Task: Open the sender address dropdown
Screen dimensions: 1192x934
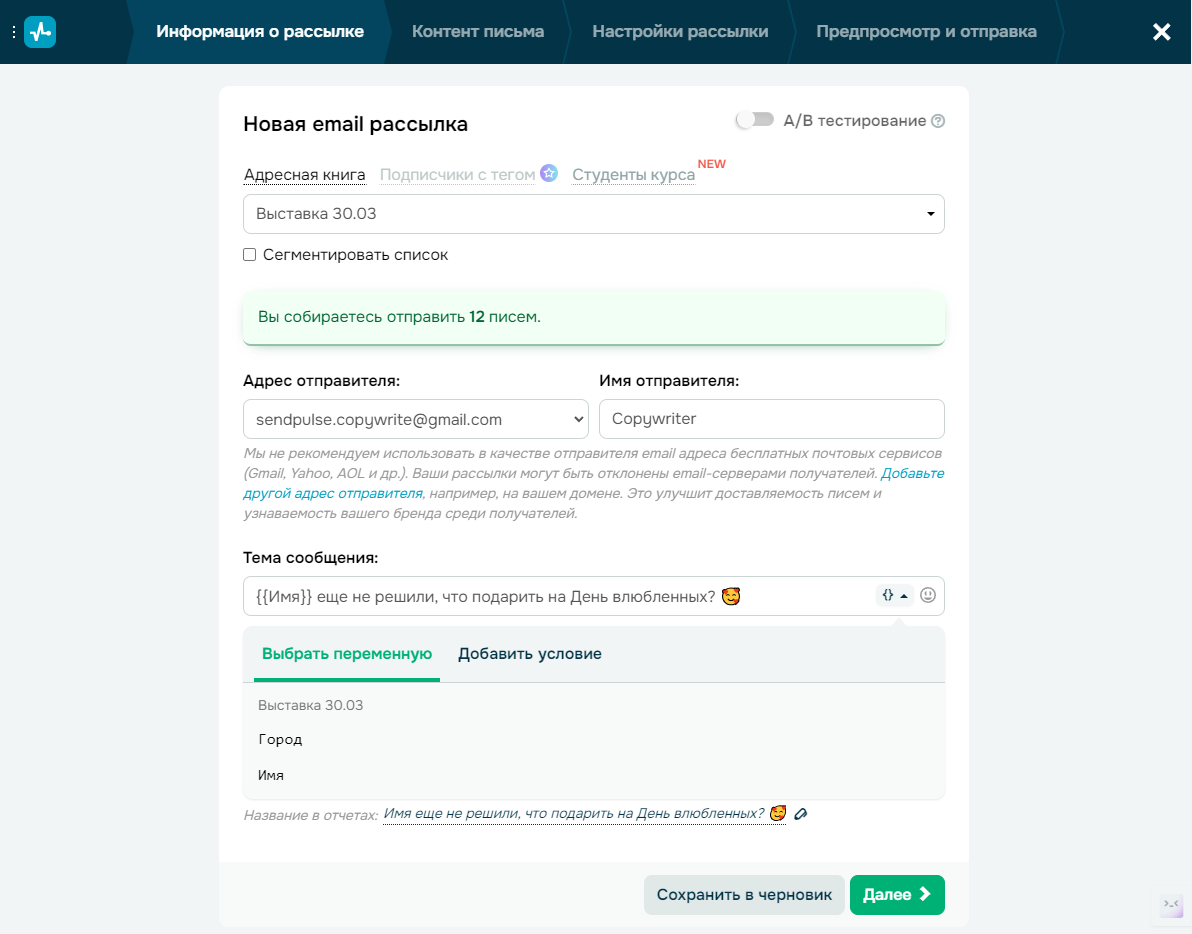Action: click(x=416, y=419)
